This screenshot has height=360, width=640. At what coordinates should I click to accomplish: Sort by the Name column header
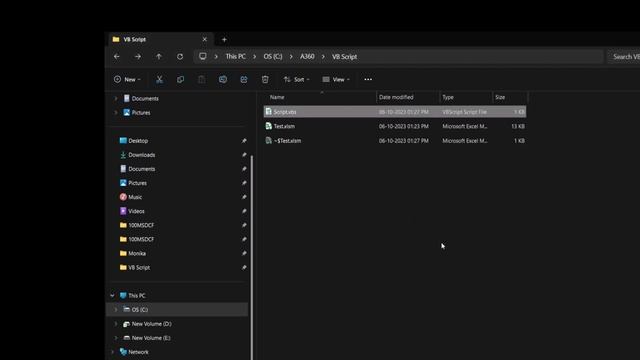coord(277,97)
